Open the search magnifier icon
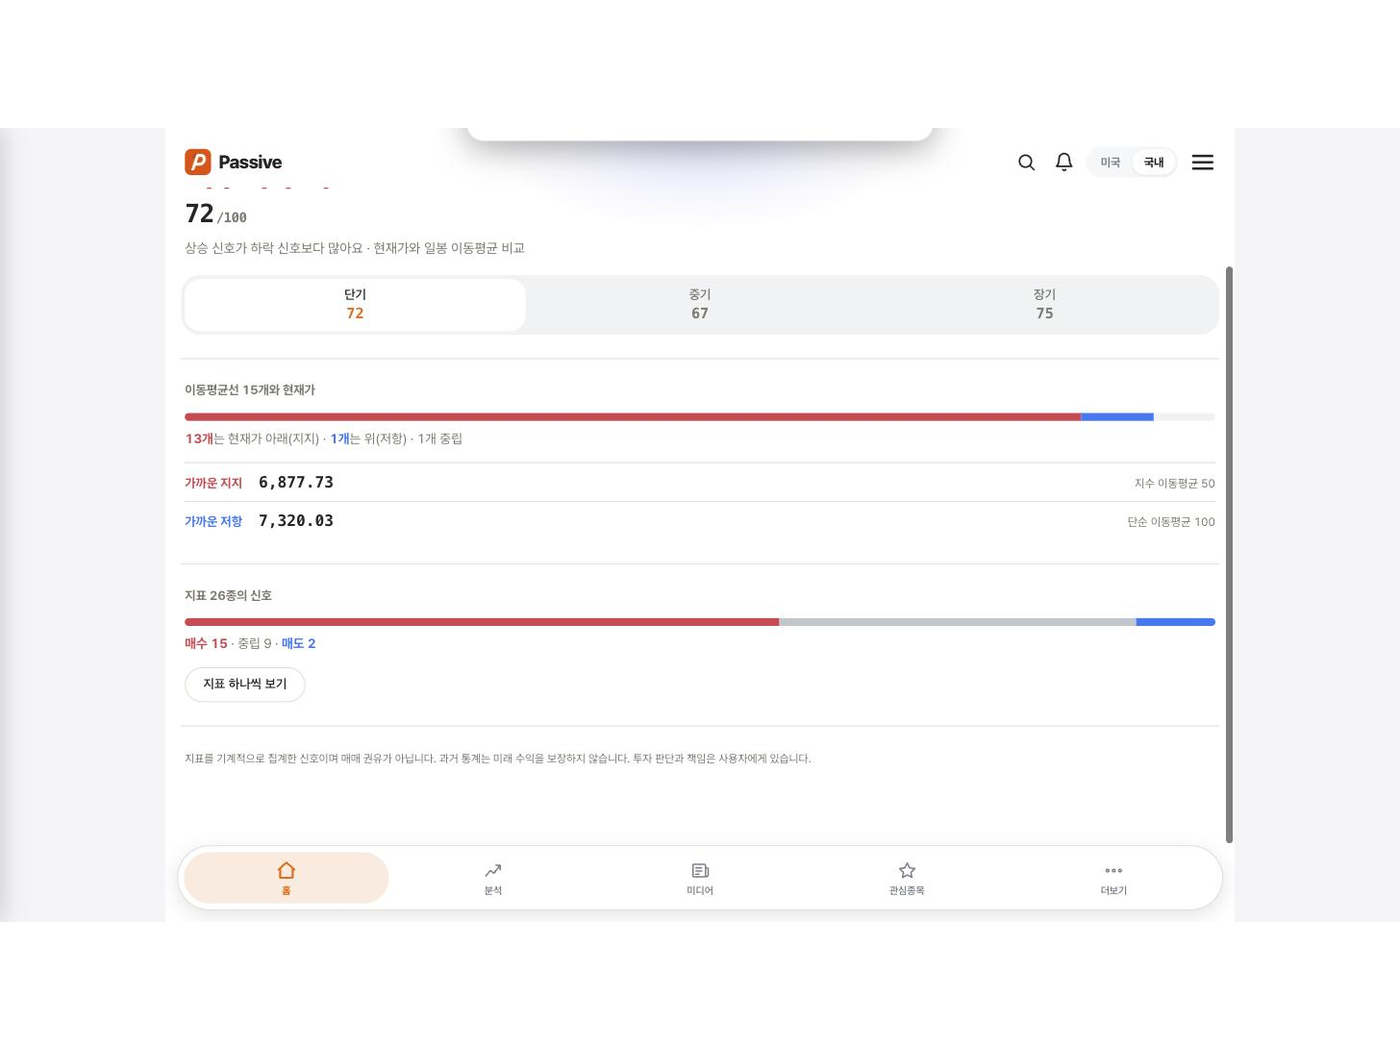Viewport: 1400px width, 1050px height. (1026, 162)
